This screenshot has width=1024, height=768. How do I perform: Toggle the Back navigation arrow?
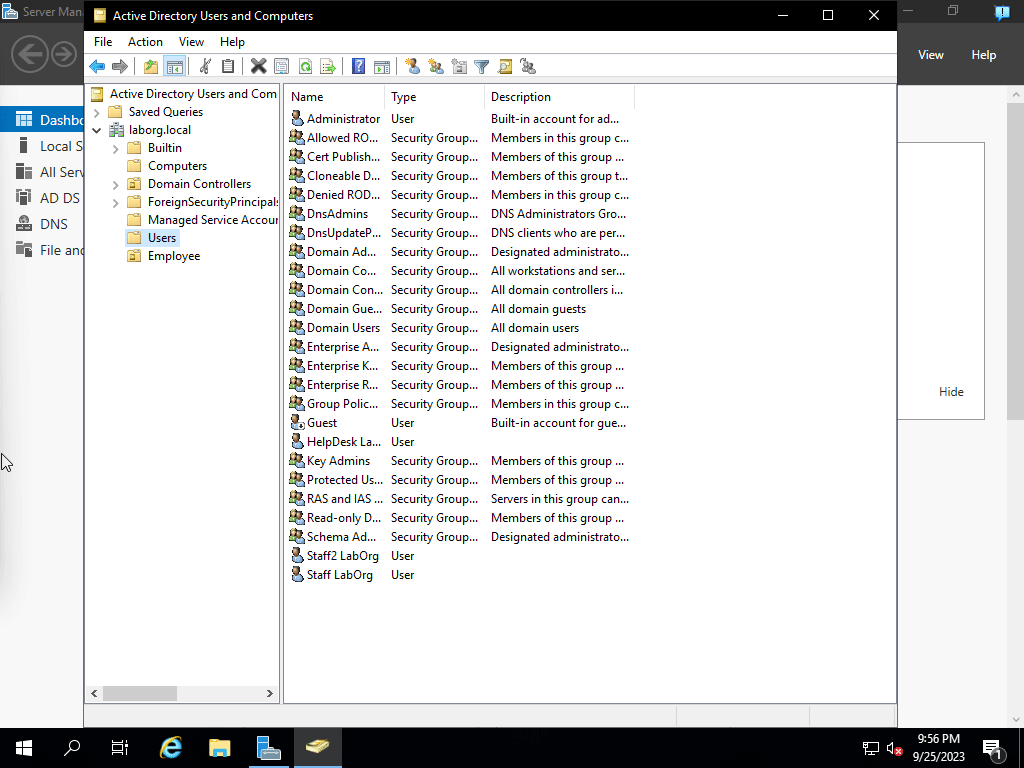pyautogui.click(x=96, y=66)
